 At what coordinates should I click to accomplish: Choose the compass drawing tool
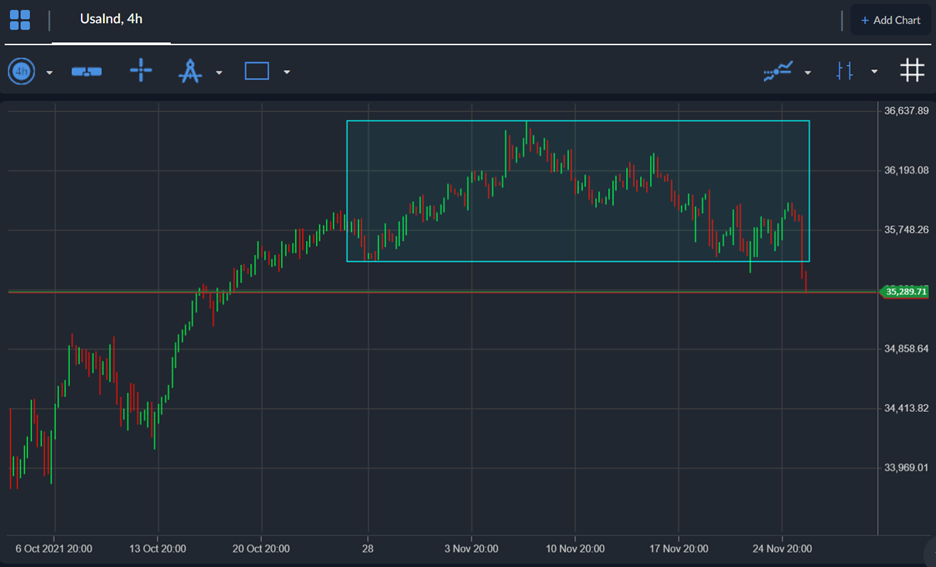point(190,71)
